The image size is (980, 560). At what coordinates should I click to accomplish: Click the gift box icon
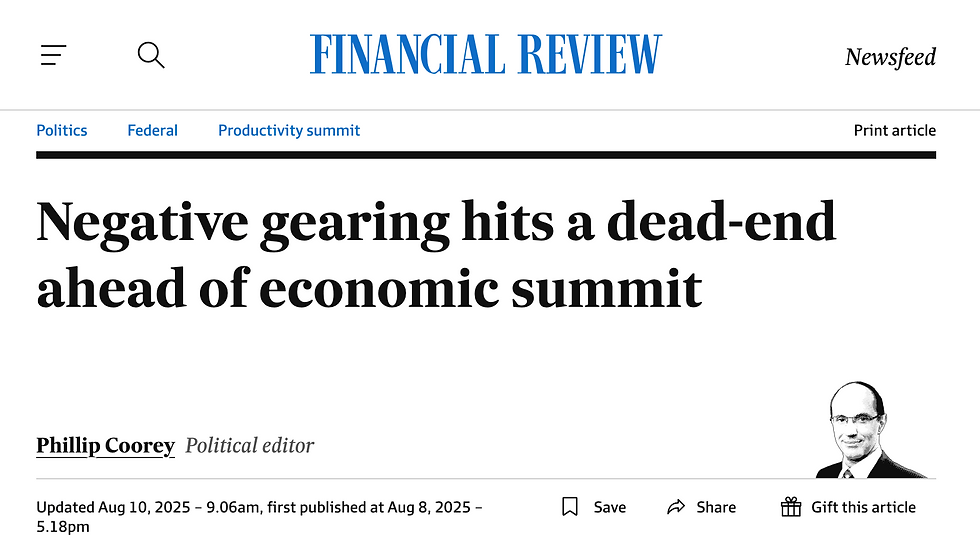[791, 507]
